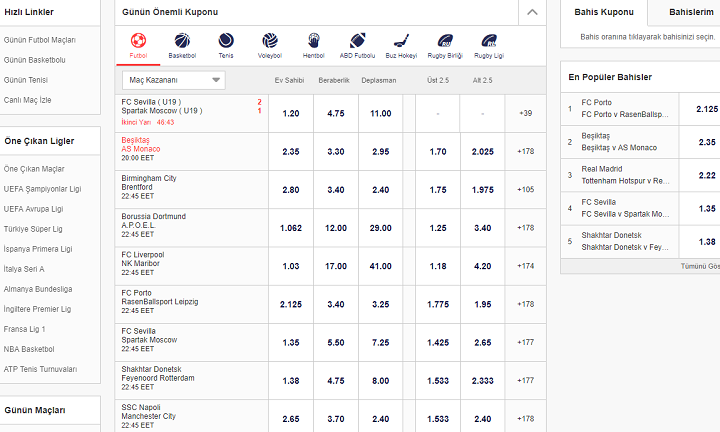Pick draw odds 3.70 for Napoli match

tap(336, 419)
